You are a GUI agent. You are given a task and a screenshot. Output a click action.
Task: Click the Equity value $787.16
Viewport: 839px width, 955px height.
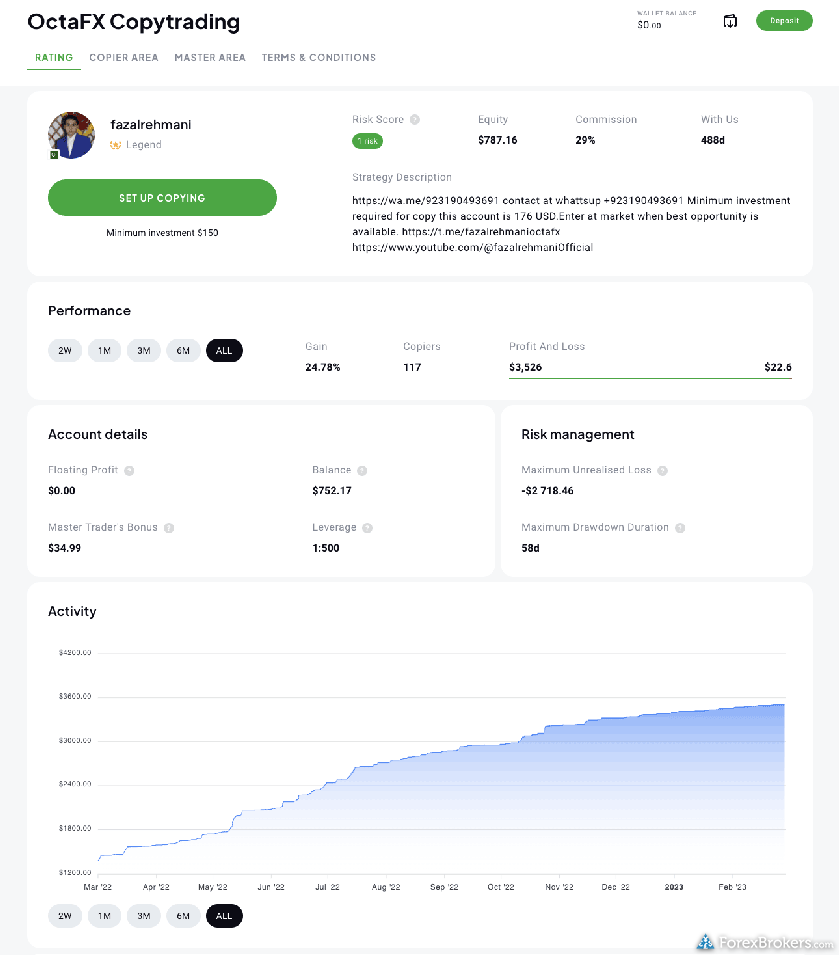[497, 140]
